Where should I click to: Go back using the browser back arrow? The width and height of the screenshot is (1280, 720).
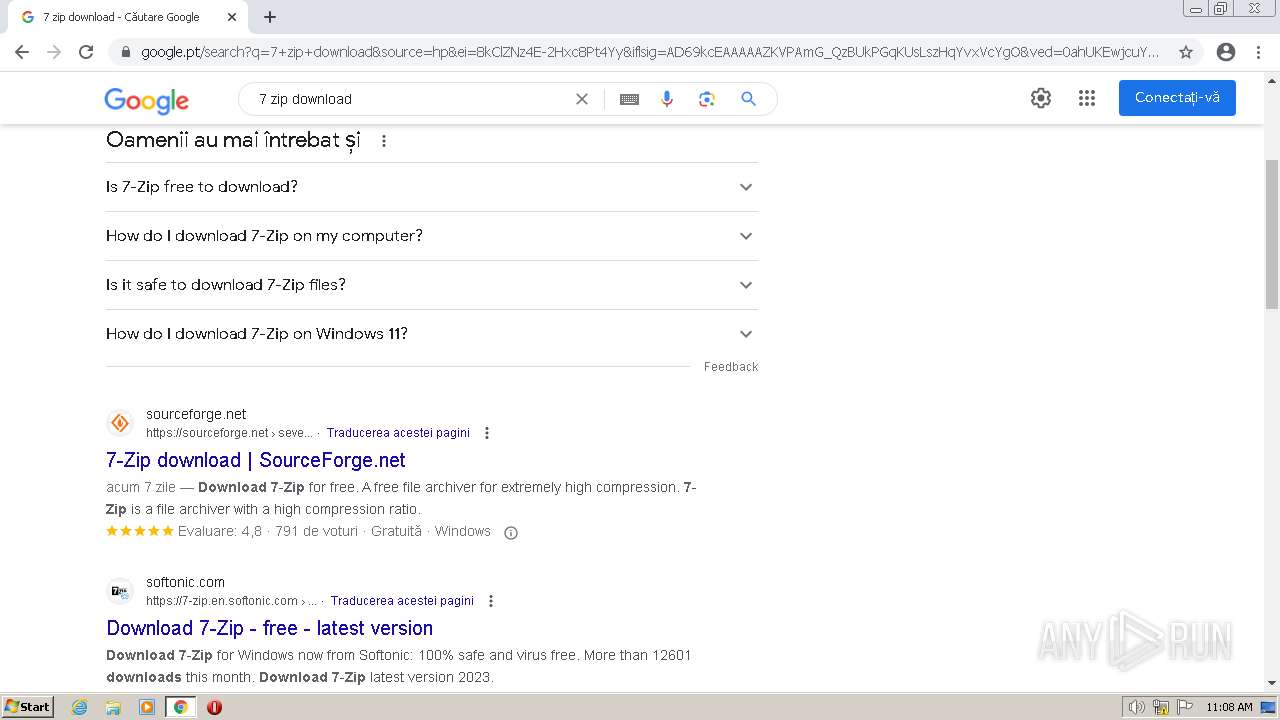click(22, 52)
